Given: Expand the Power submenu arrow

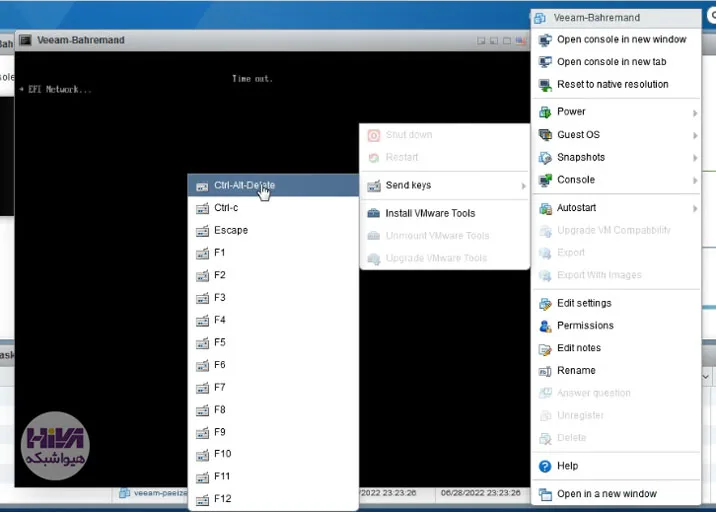Looking at the screenshot, I should 695,113.
